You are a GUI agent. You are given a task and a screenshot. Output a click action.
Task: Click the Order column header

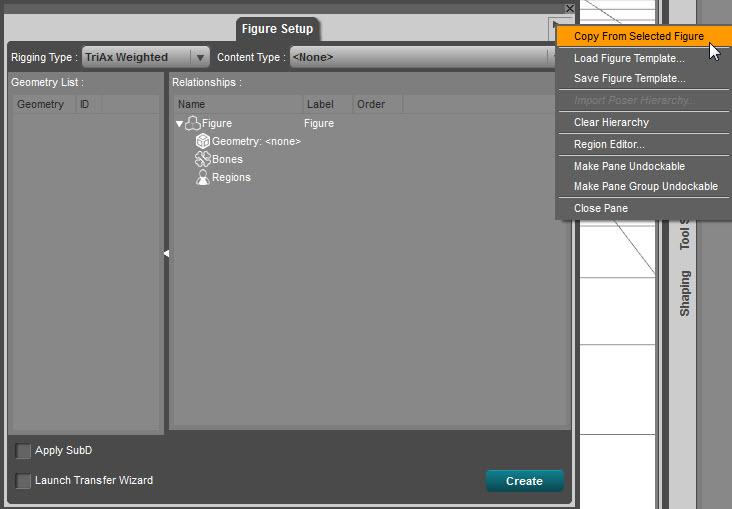coord(378,104)
